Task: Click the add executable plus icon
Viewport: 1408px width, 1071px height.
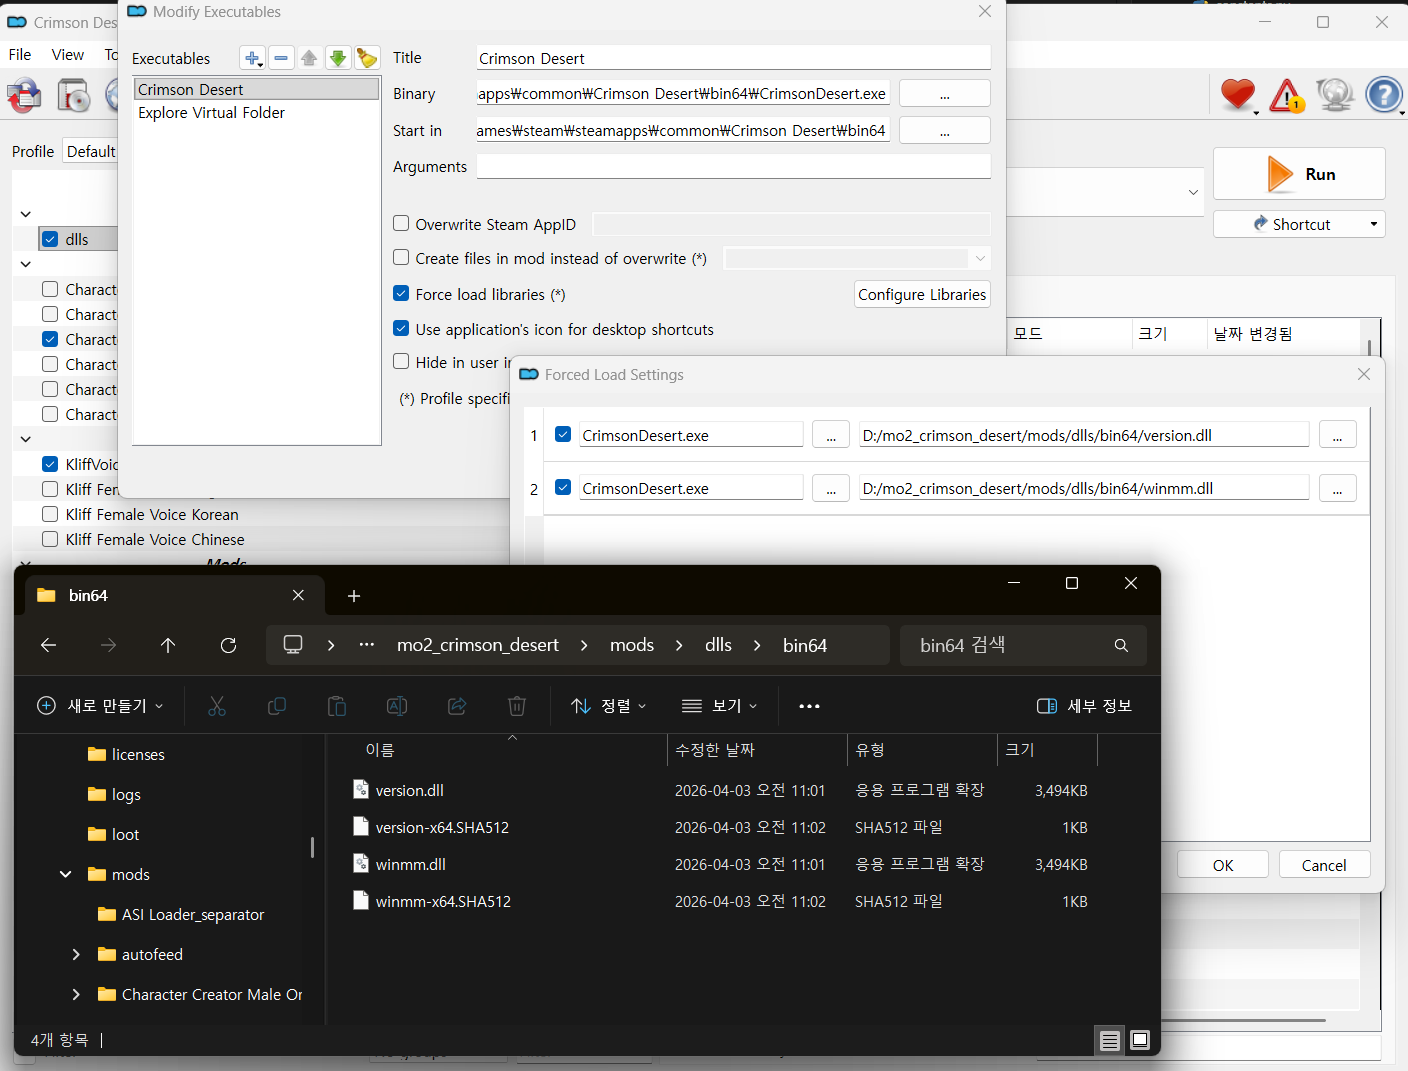Action: point(251,58)
